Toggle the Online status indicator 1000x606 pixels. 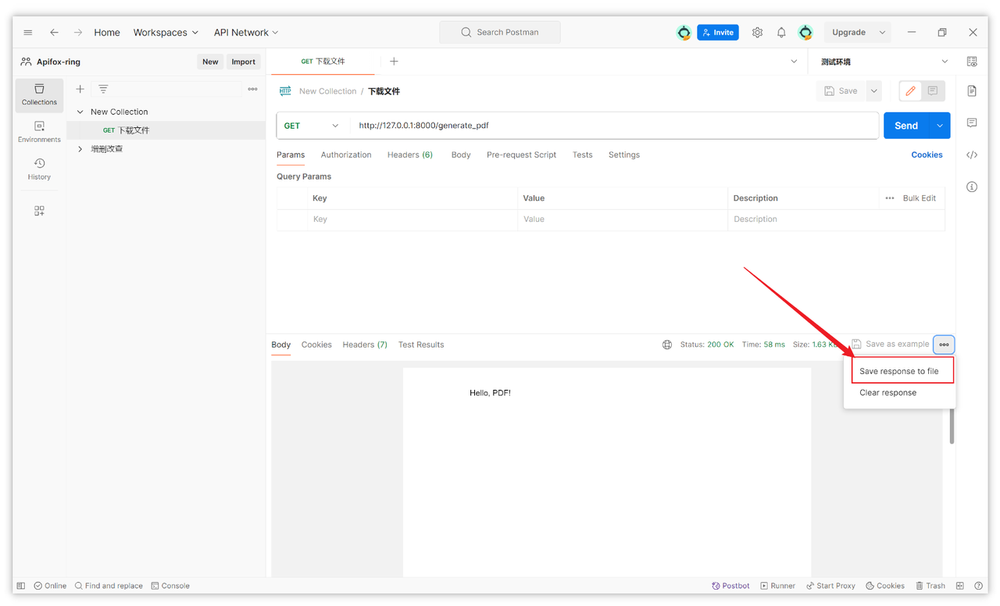pyautogui.click(x=50, y=585)
